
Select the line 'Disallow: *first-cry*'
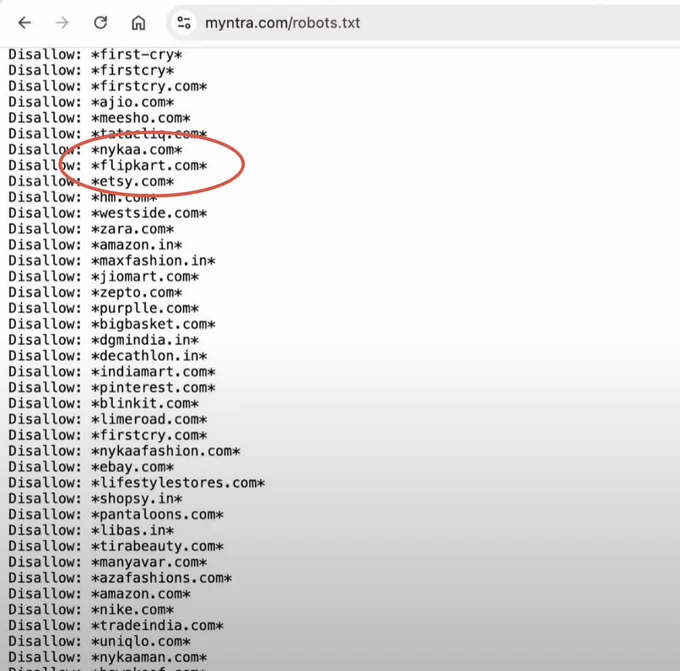click(x=95, y=55)
